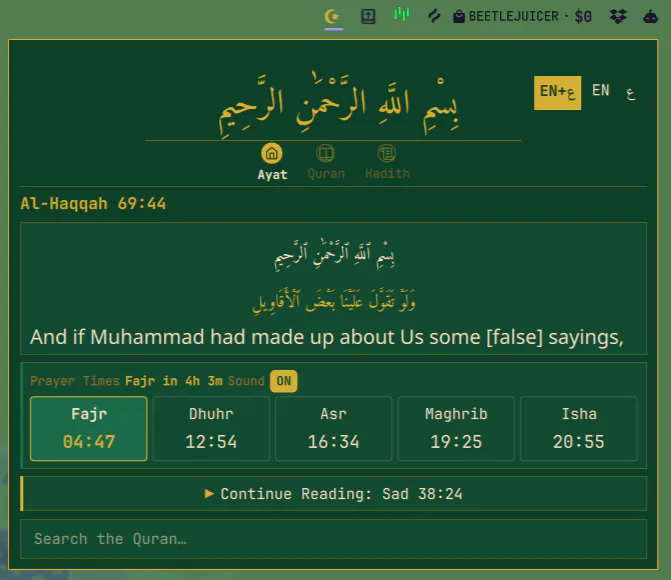This screenshot has width=671, height=580.
Task: Click the Maghrib 19:25 prayer card
Action: tap(456, 428)
